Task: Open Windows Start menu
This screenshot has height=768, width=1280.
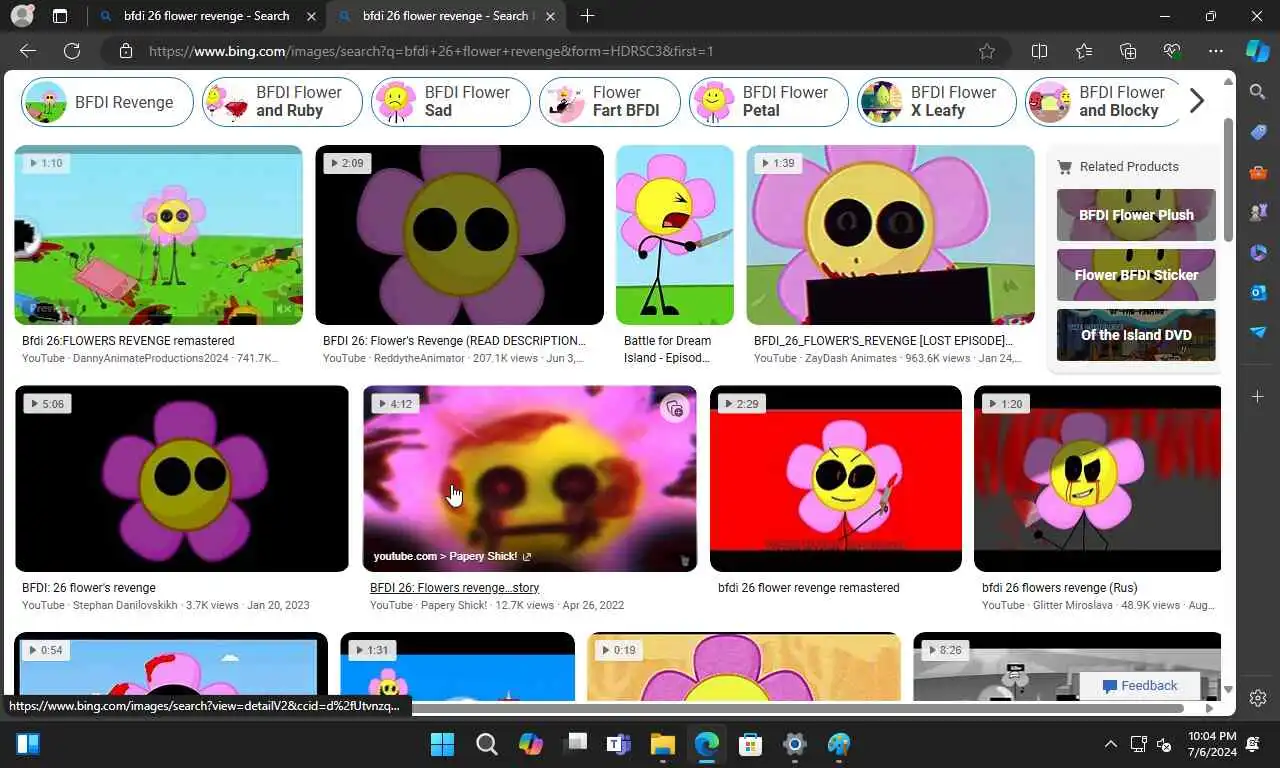Action: (442, 744)
